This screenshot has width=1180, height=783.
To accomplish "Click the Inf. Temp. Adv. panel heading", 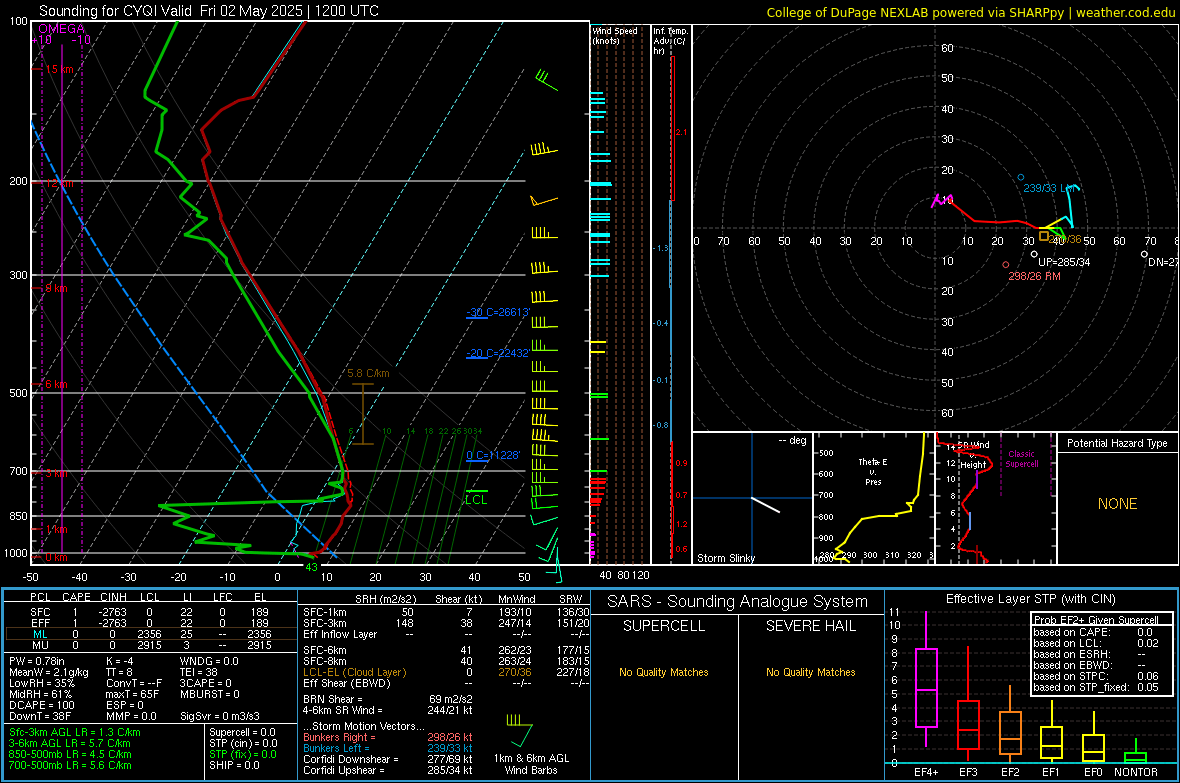I will (669, 41).
